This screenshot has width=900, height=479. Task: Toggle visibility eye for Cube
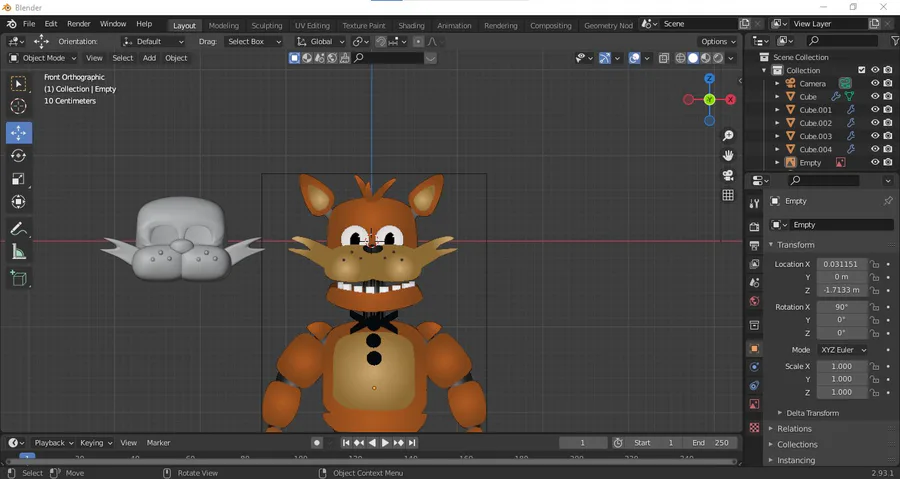pos(875,96)
